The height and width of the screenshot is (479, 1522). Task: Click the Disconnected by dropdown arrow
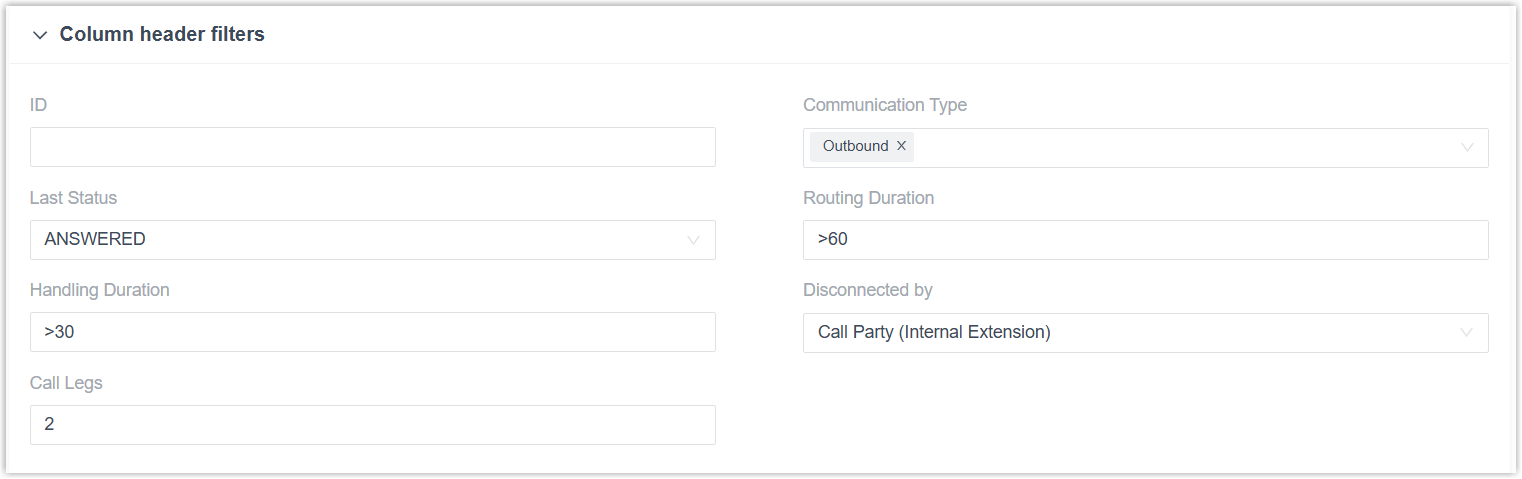point(1467,332)
